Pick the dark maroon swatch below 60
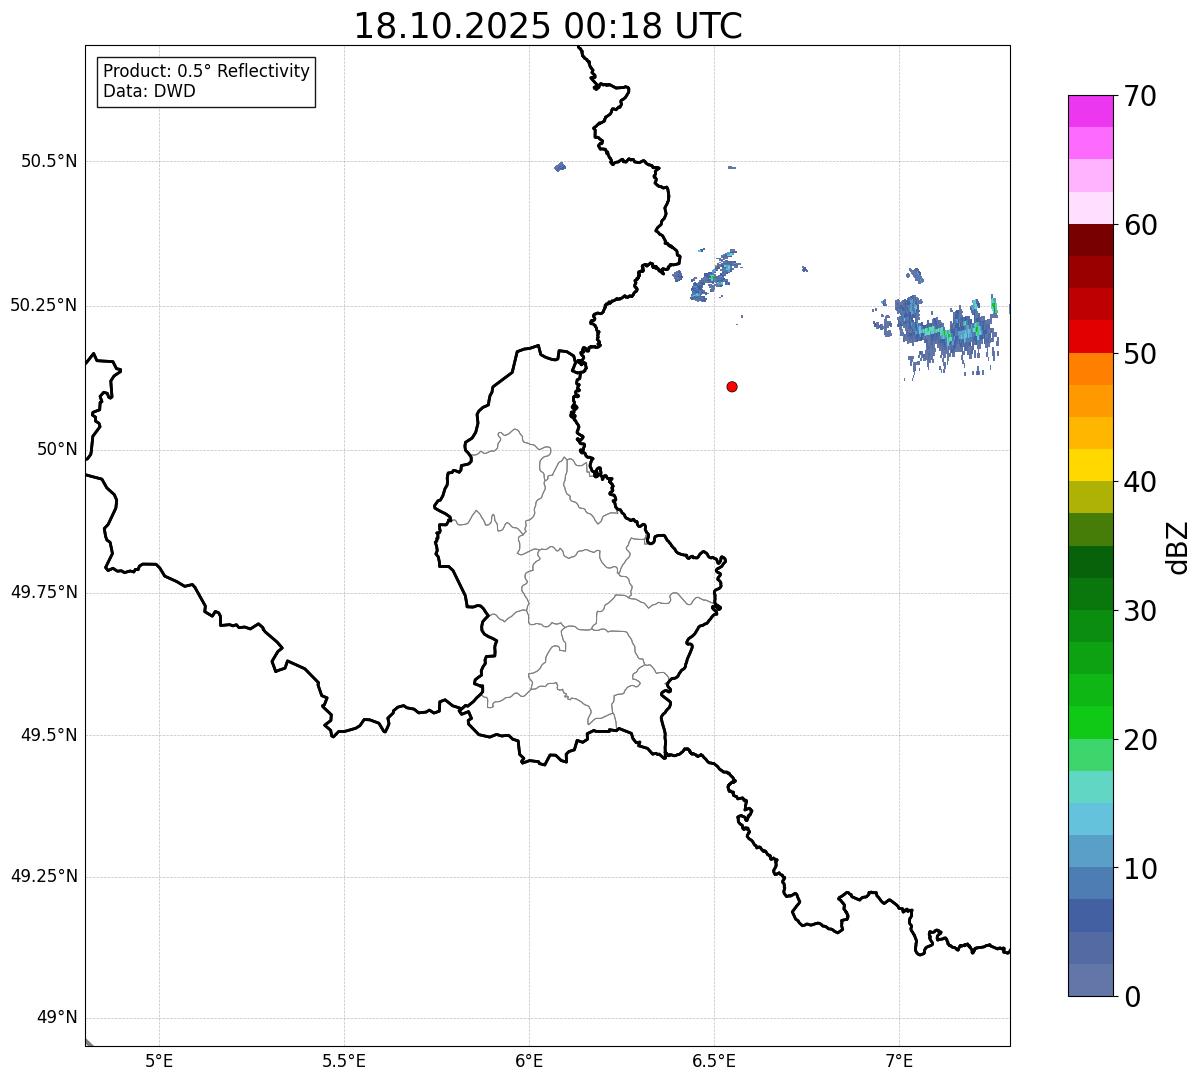The image size is (1202, 1081). [x=1090, y=240]
